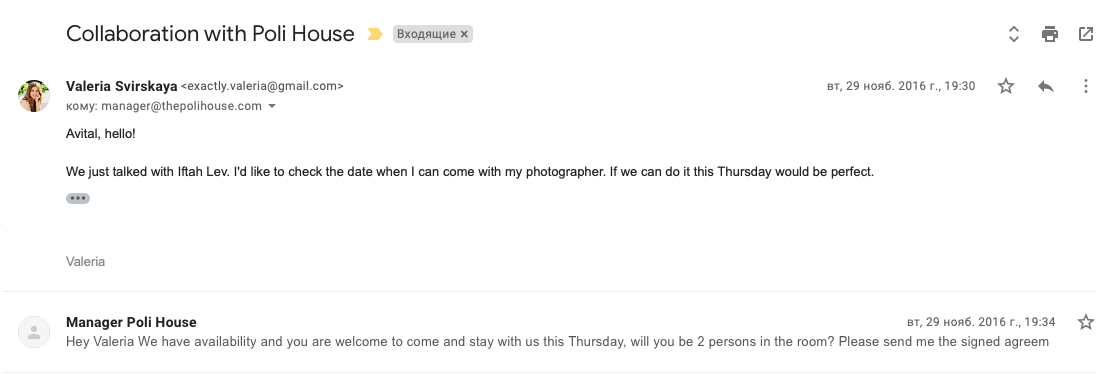Open more options menu for Valeria's message
This screenshot has height=375, width=1109.
[x=1086, y=86]
